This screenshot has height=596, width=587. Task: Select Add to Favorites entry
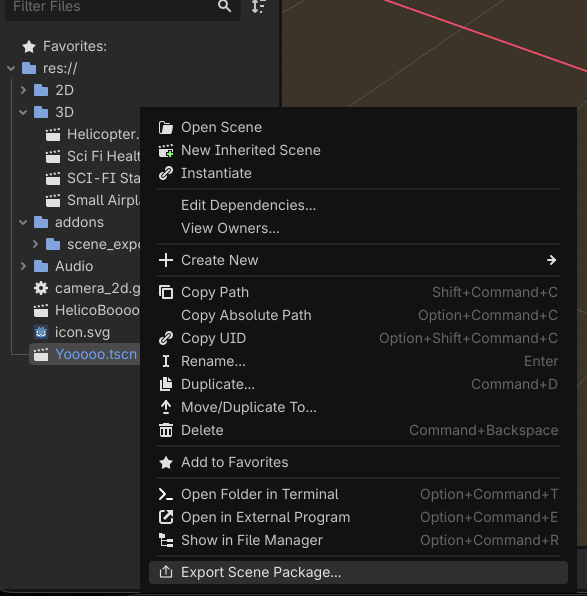(359, 462)
